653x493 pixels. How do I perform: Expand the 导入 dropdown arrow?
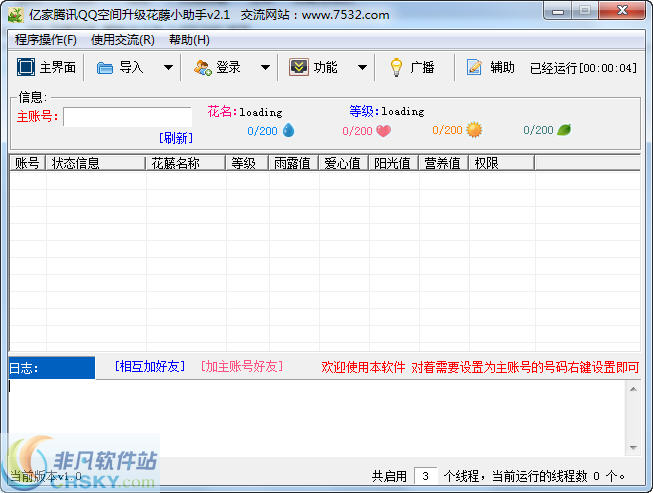click(168, 67)
